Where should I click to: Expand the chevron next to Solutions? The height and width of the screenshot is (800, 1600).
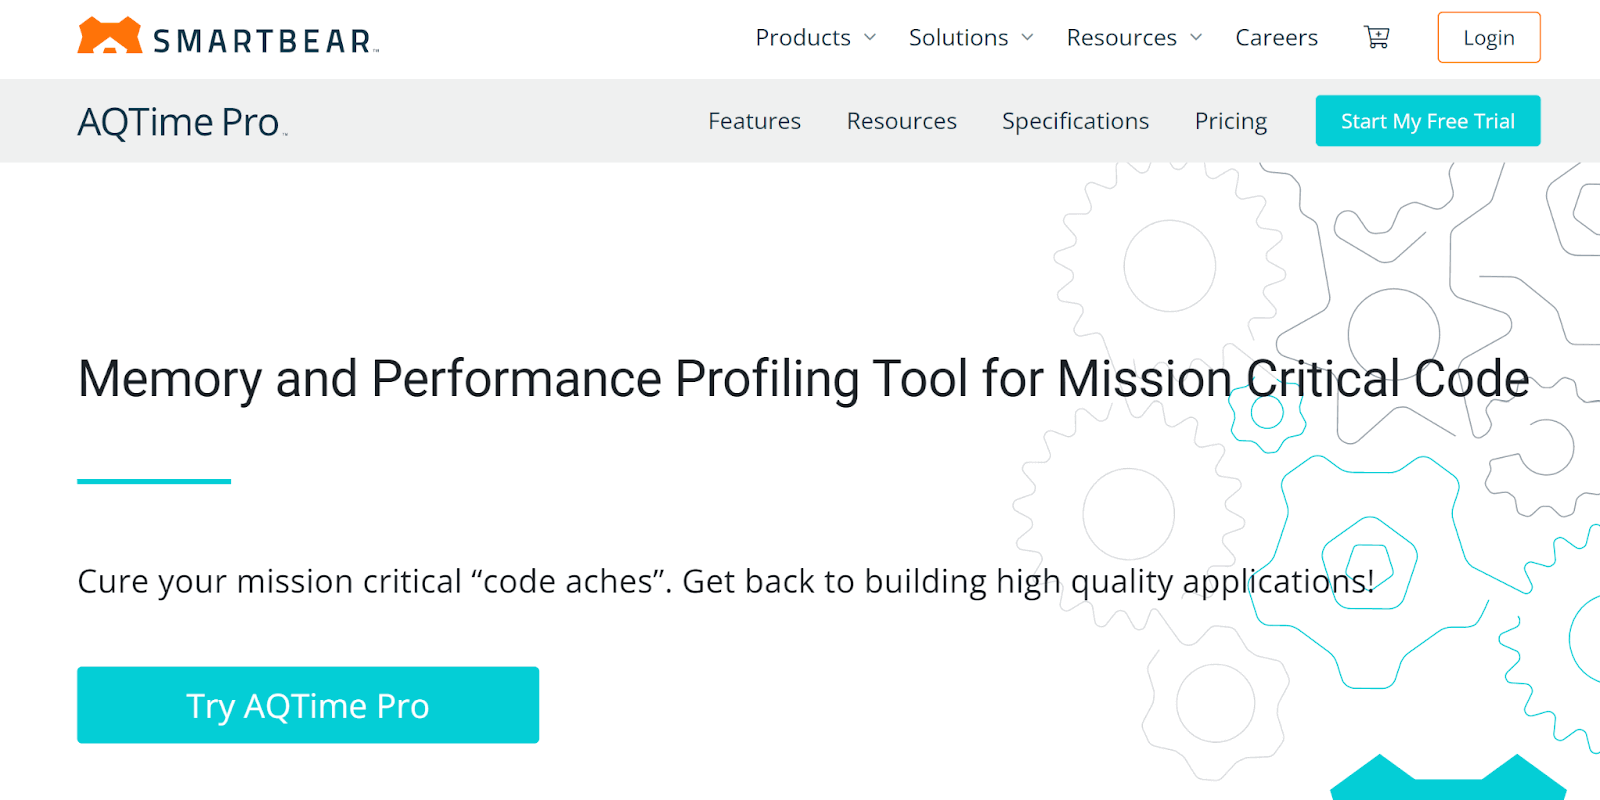pos(1027,38)
